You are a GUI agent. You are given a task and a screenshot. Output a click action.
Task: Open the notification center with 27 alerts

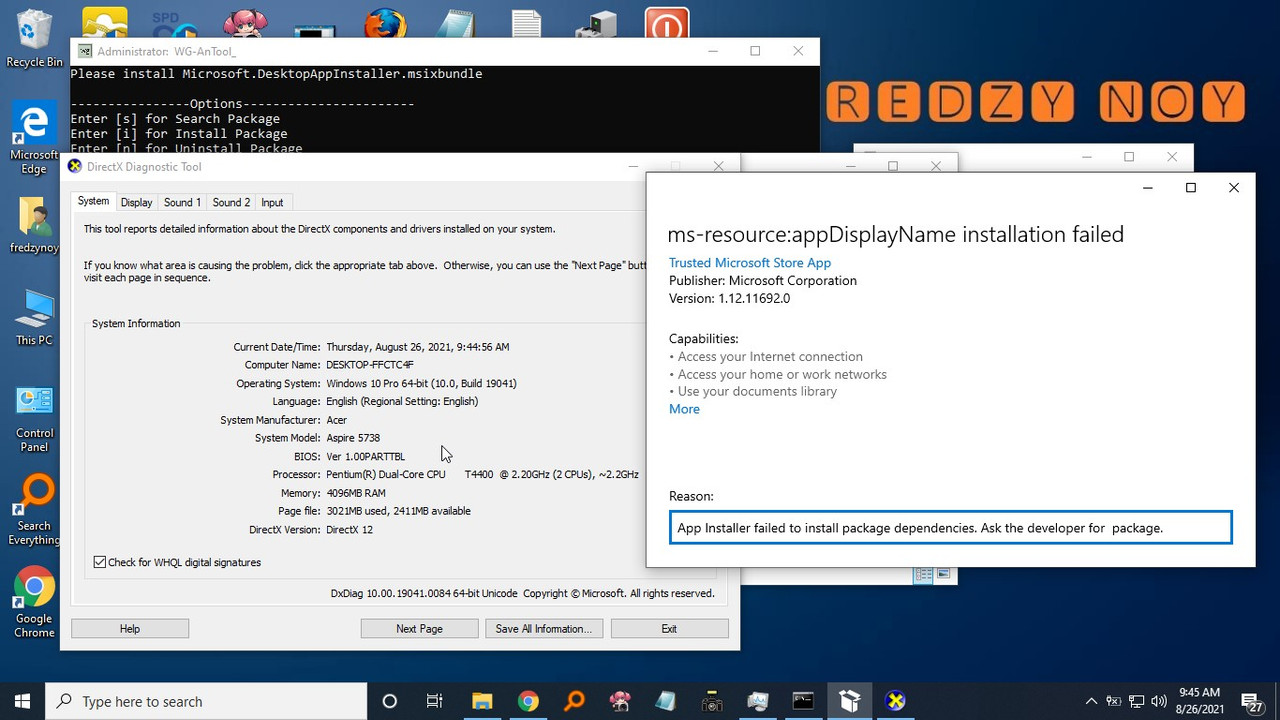(x=1251, y=701)
